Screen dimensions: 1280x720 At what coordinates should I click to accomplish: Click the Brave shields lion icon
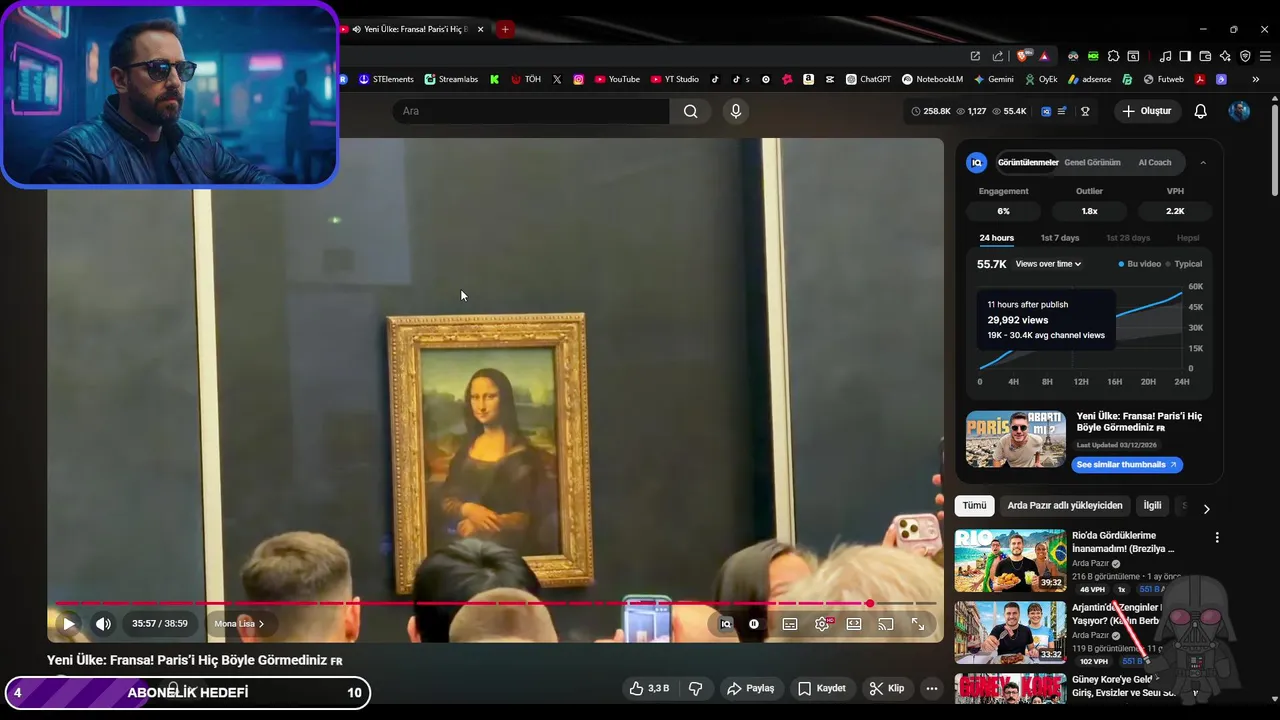pos(1022,56)
